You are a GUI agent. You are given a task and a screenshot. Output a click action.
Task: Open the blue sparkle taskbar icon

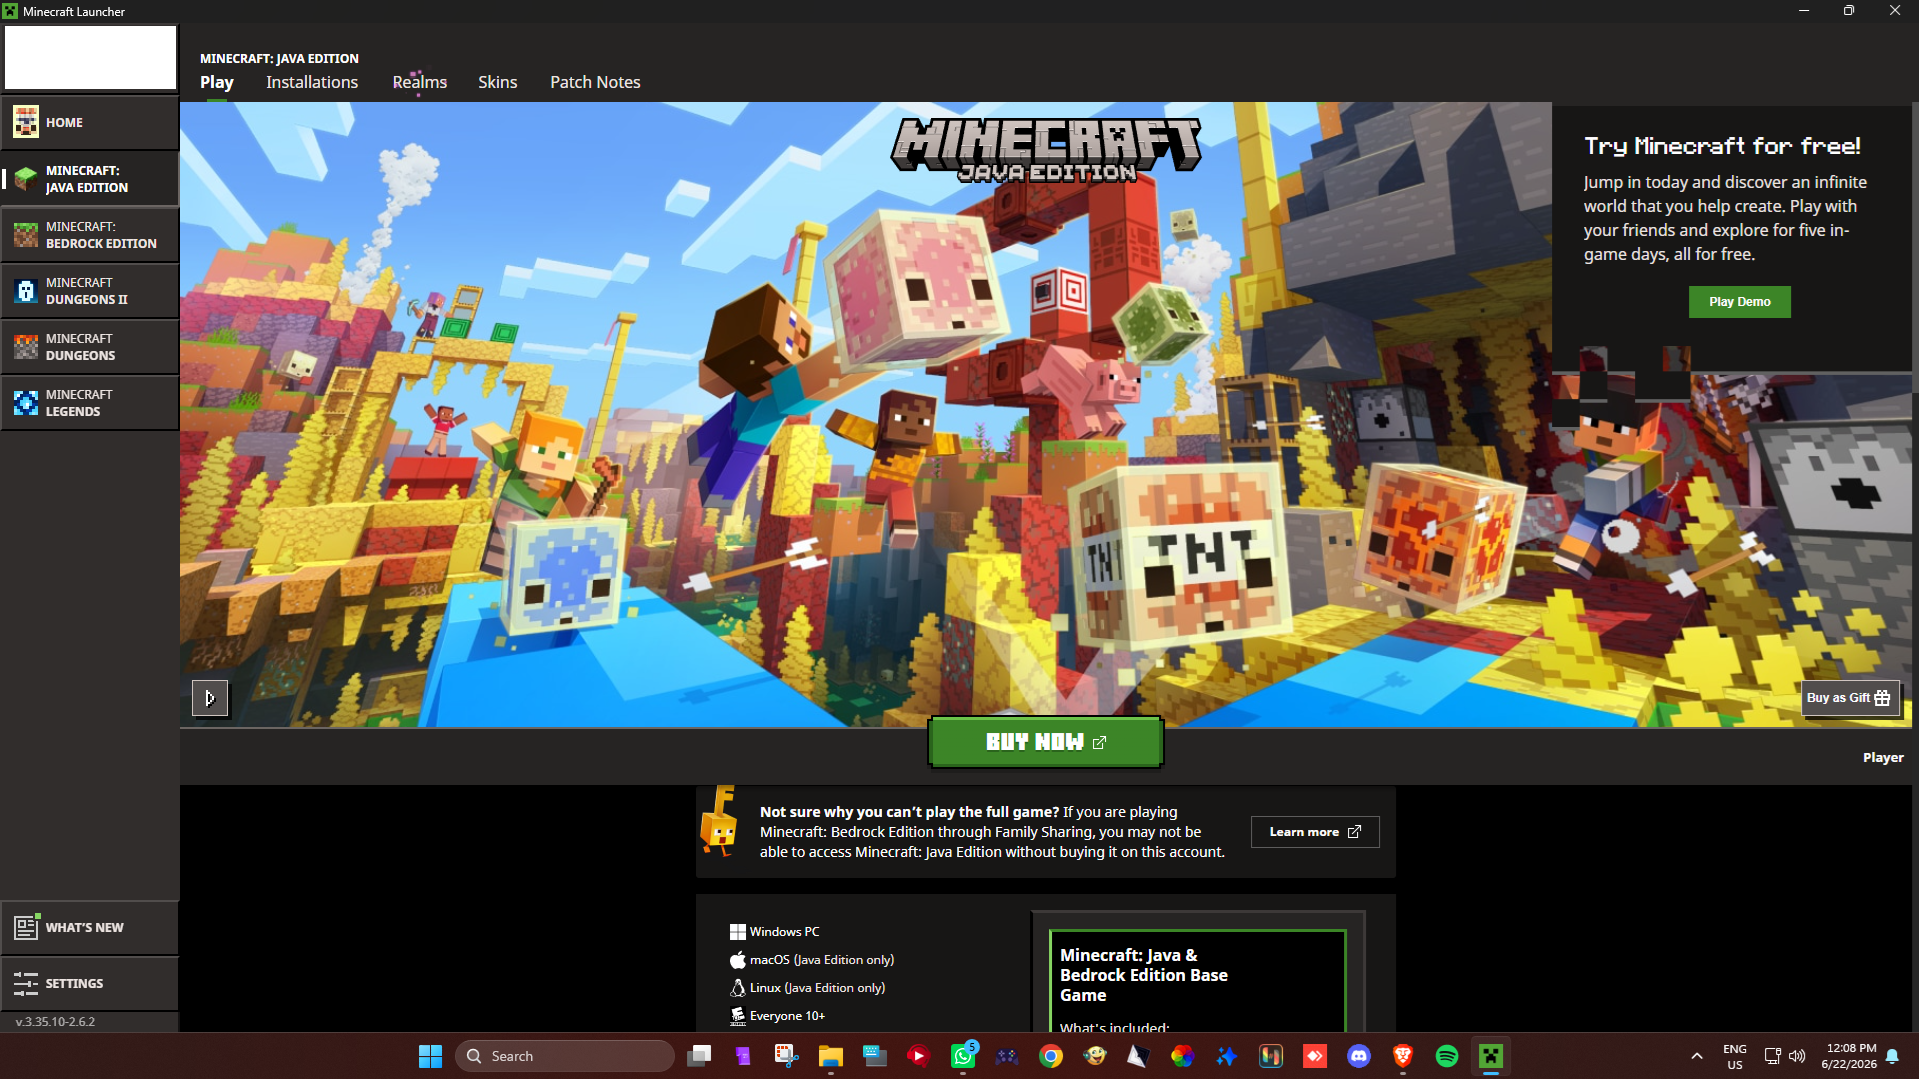tap(1227, 1056)
